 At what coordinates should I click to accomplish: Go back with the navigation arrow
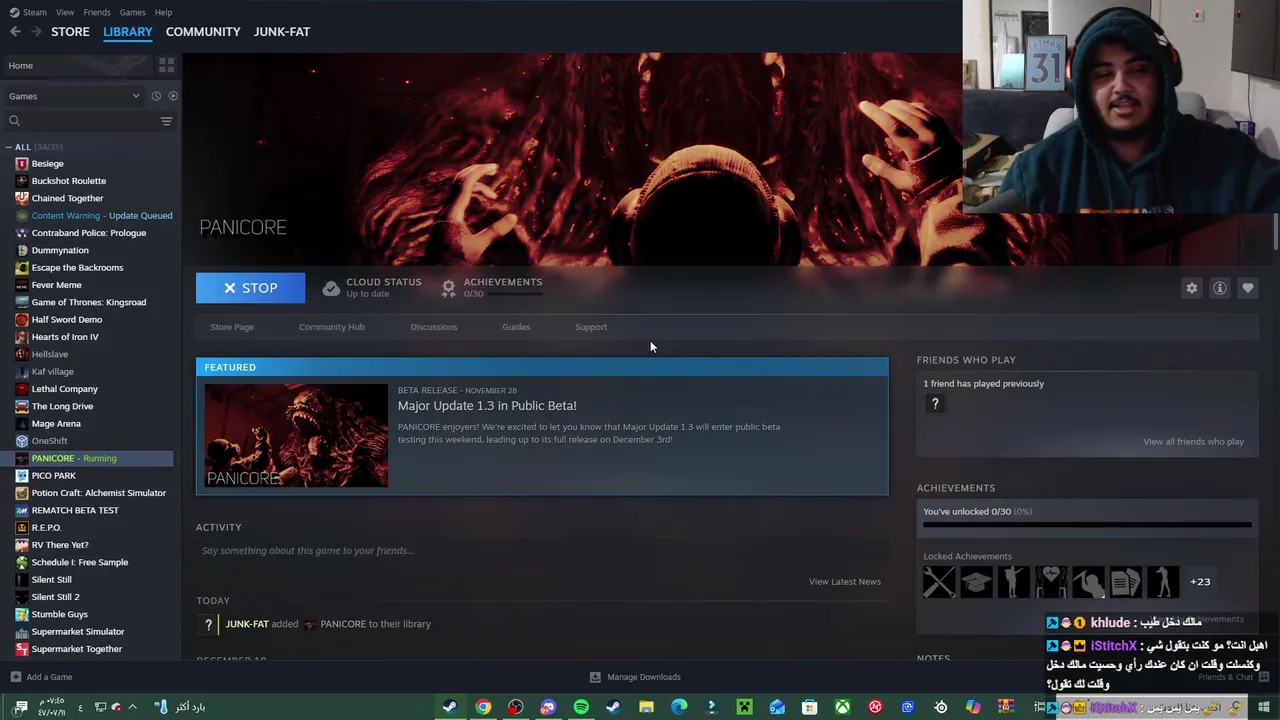[15, 32]
